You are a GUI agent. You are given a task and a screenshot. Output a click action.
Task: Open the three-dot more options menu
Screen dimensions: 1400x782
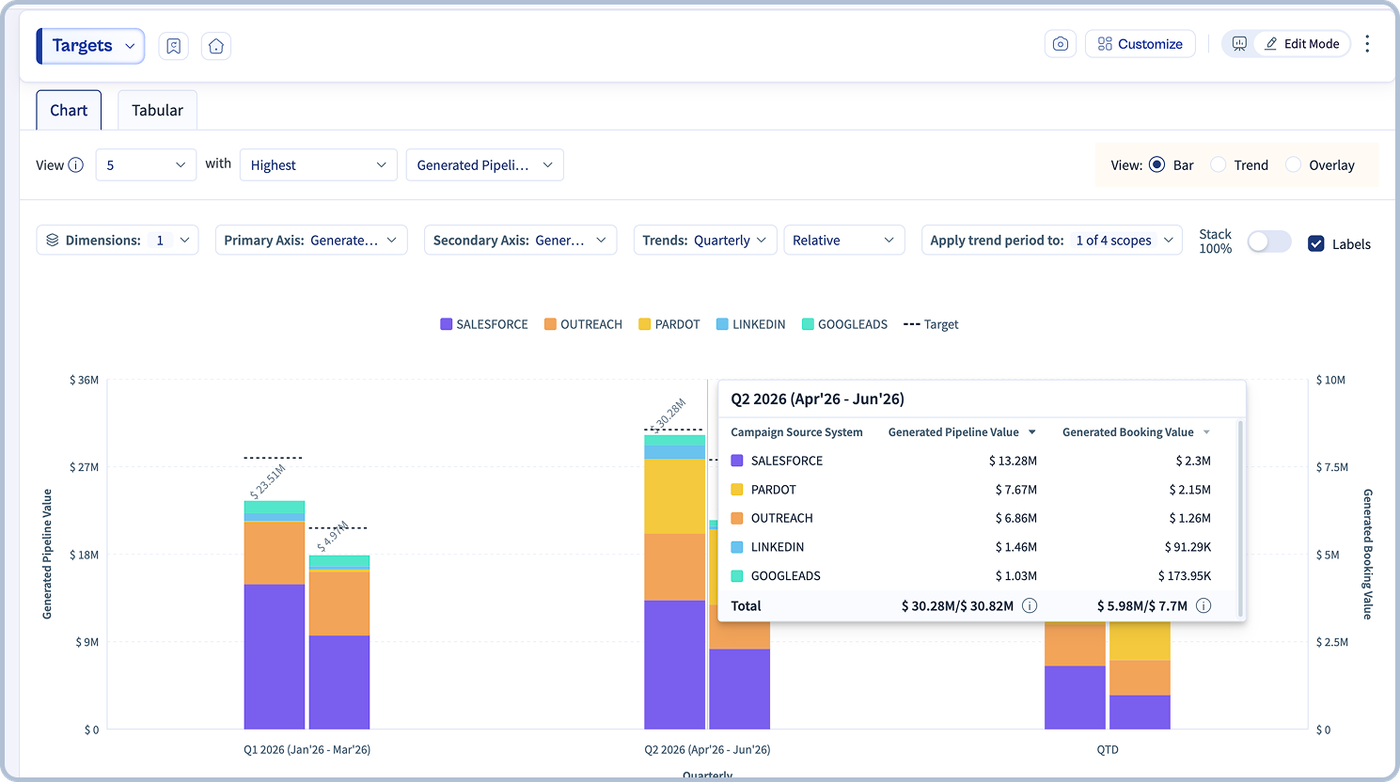[1368, 44]
